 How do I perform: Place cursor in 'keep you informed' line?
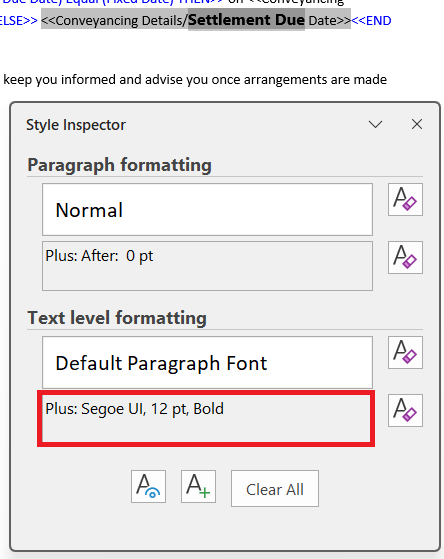[x=195, y=80]
